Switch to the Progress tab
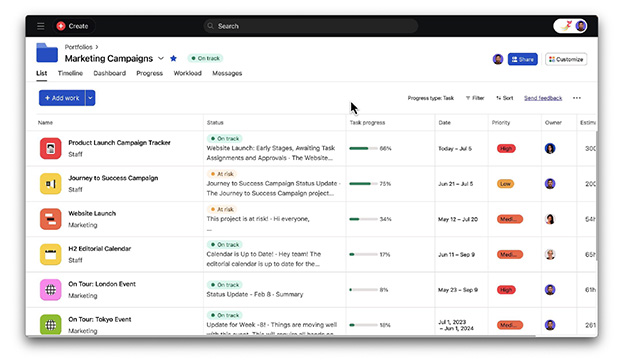Image resolution: width=623 pixels, height=363 pixels. click(x=149, y=73)
